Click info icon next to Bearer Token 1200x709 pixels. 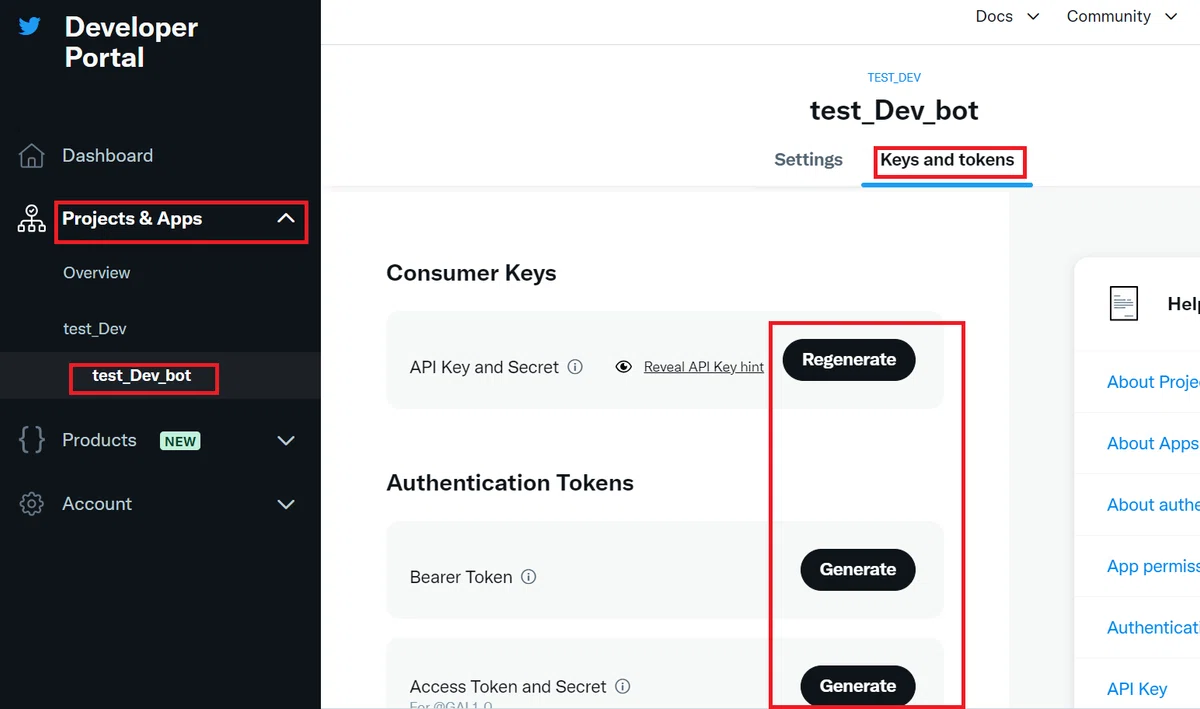[x=529, y=577]
